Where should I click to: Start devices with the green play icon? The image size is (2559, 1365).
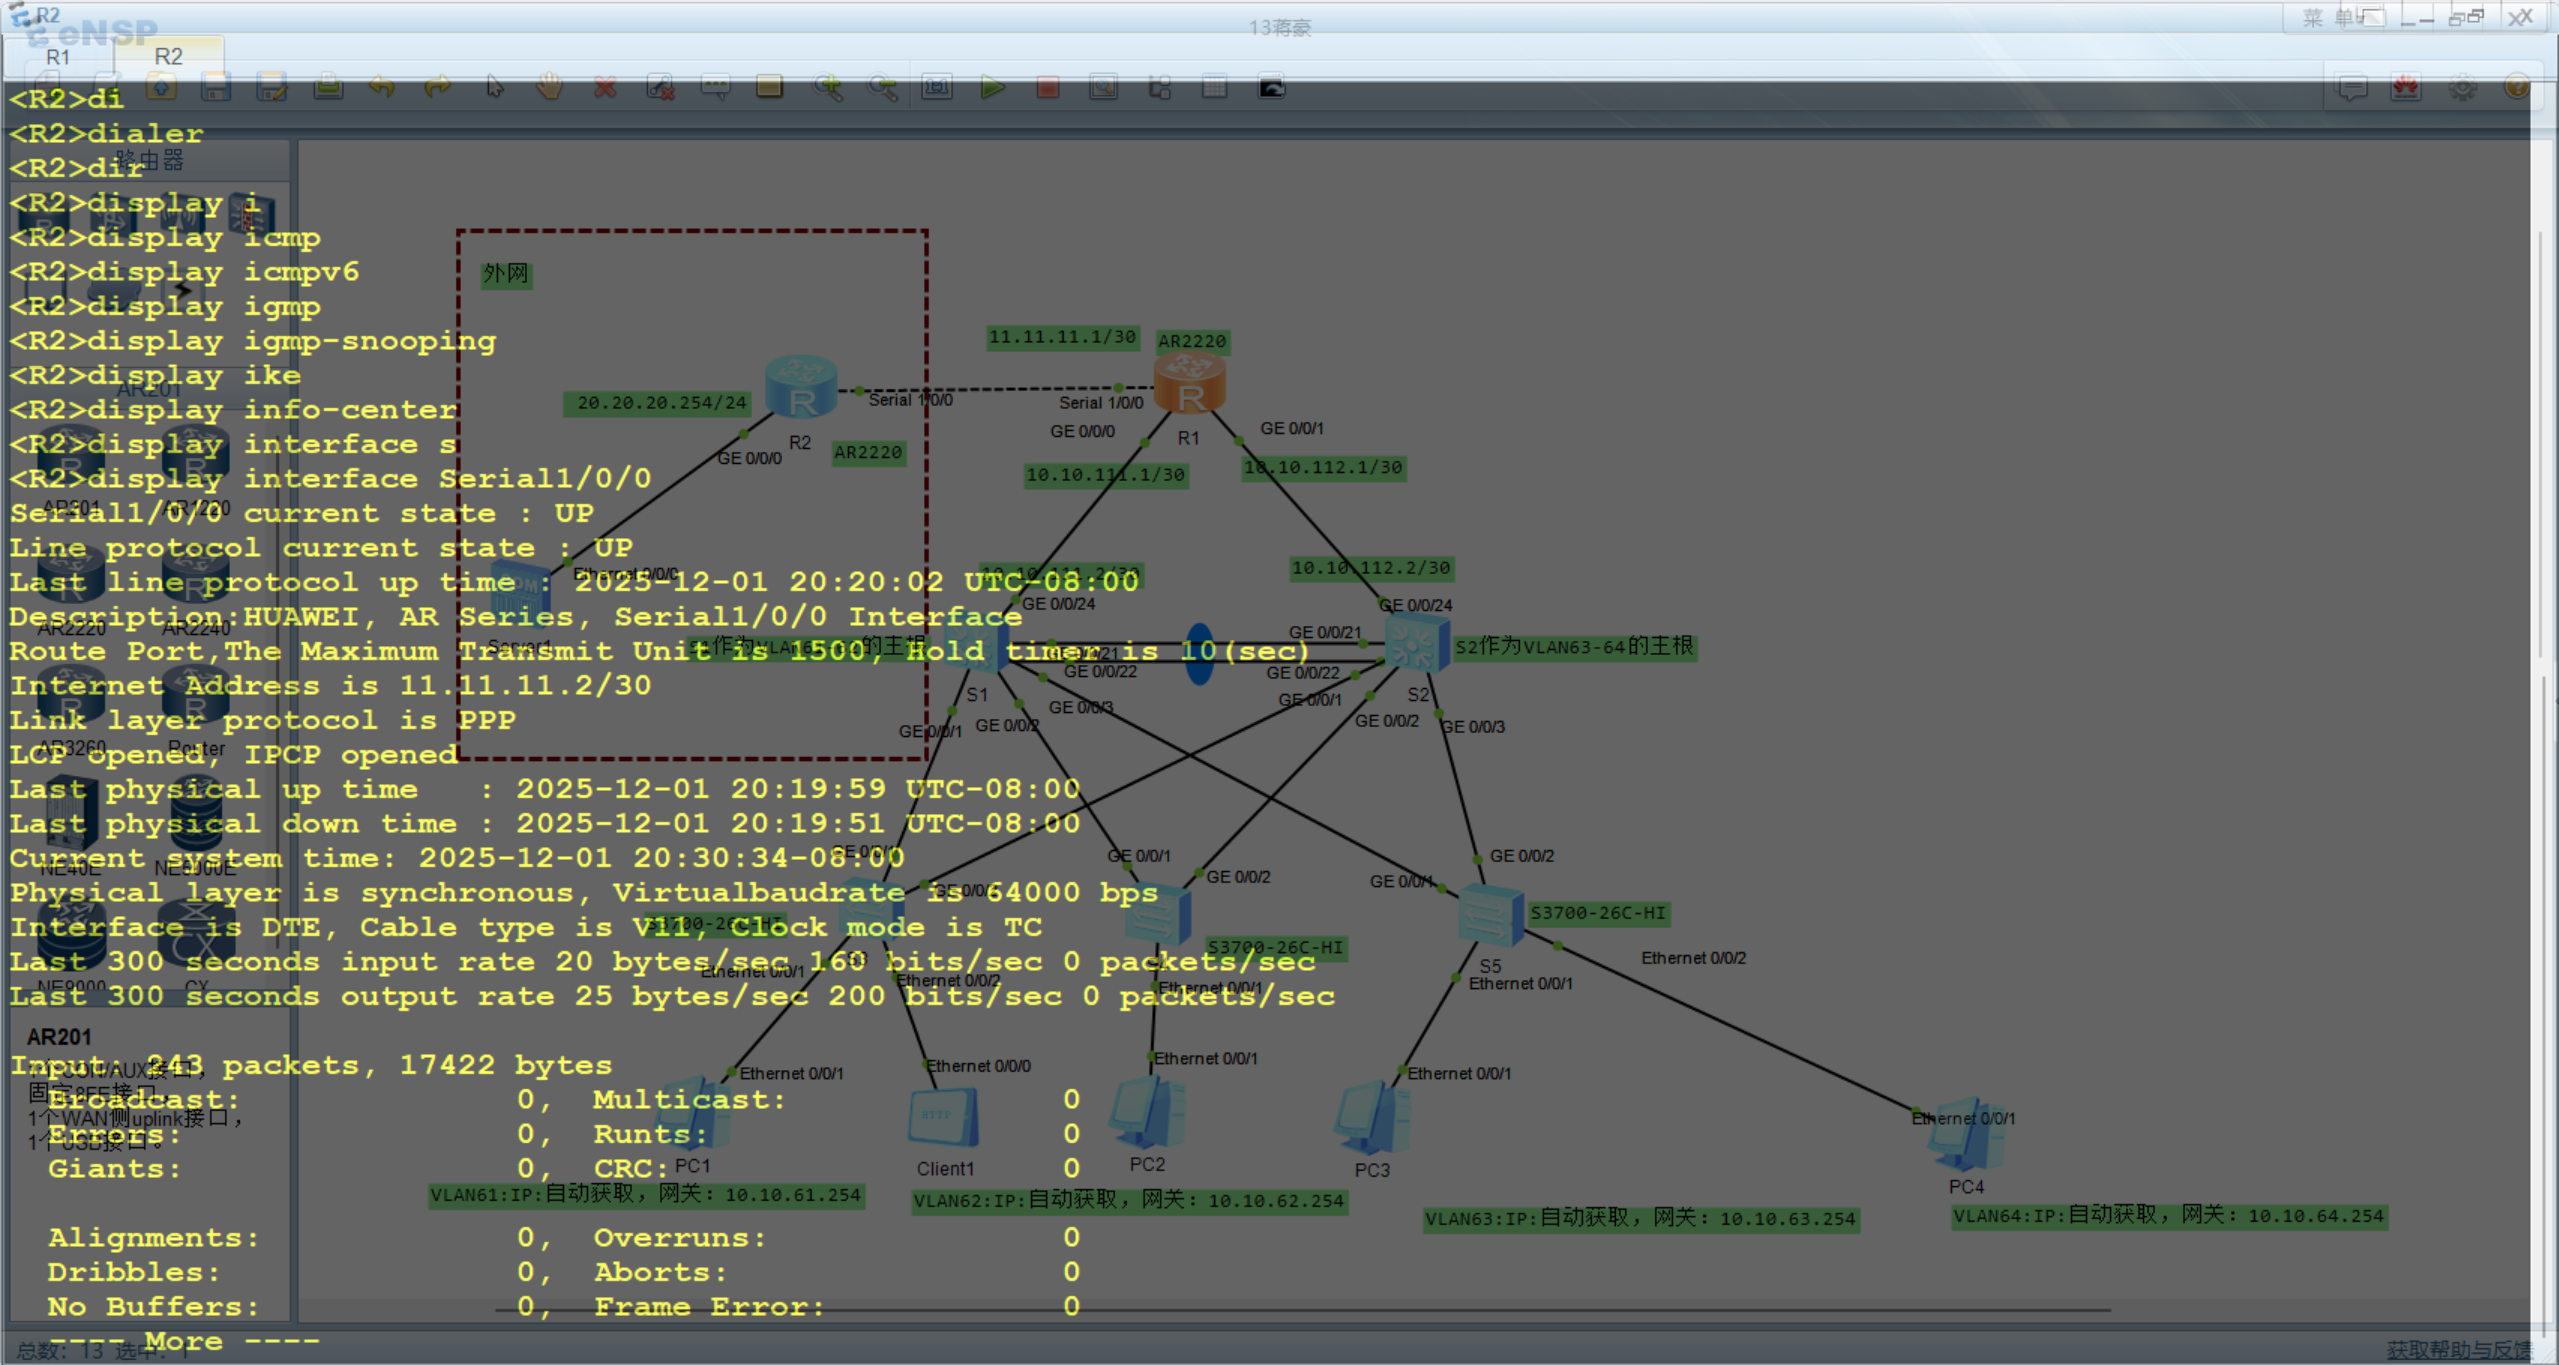tap(992, 88)
